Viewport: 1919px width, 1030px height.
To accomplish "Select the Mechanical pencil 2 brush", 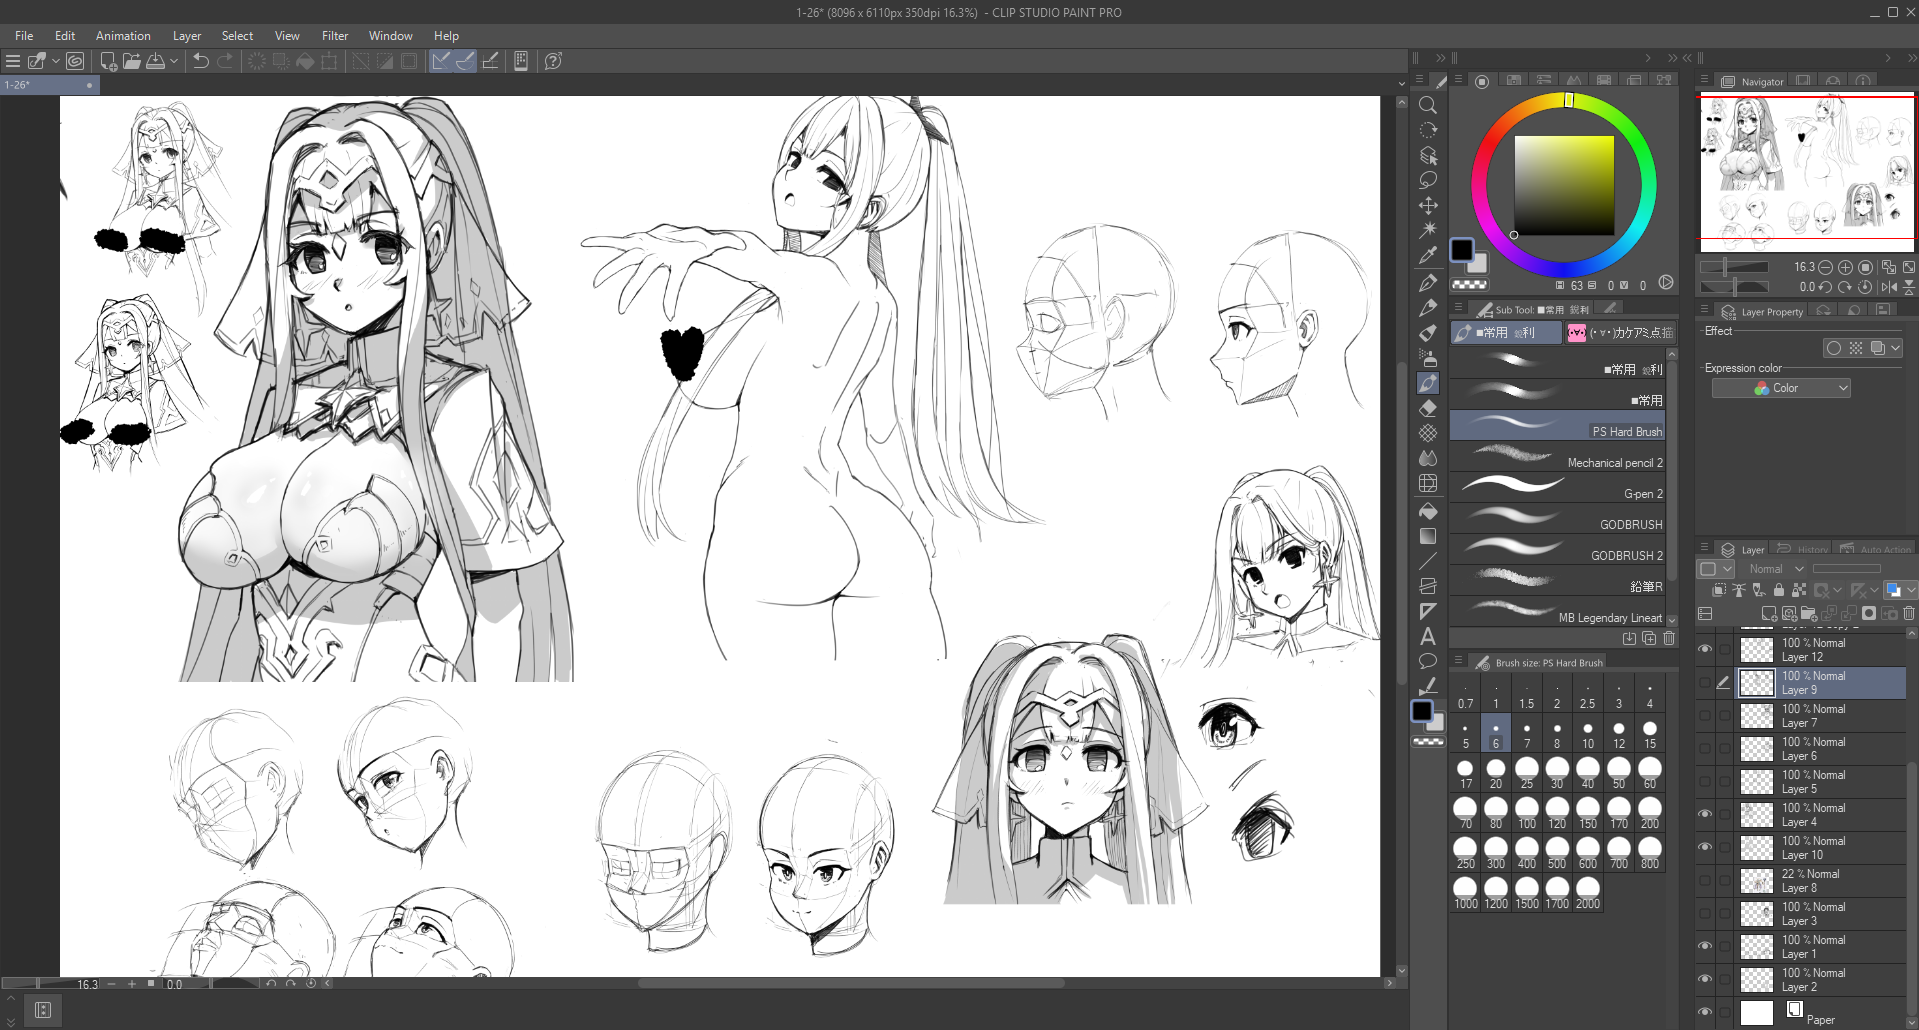I will click(x=1558, y=457).
